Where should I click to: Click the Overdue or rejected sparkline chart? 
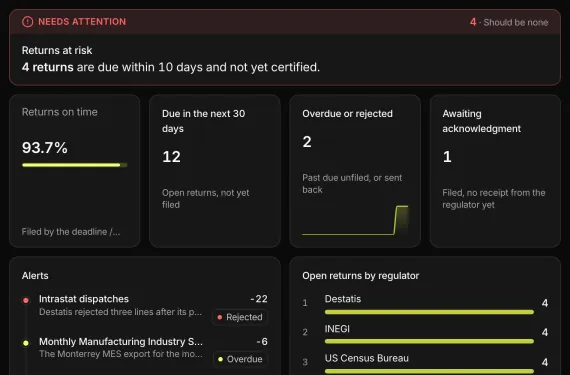tap(355, 220)
